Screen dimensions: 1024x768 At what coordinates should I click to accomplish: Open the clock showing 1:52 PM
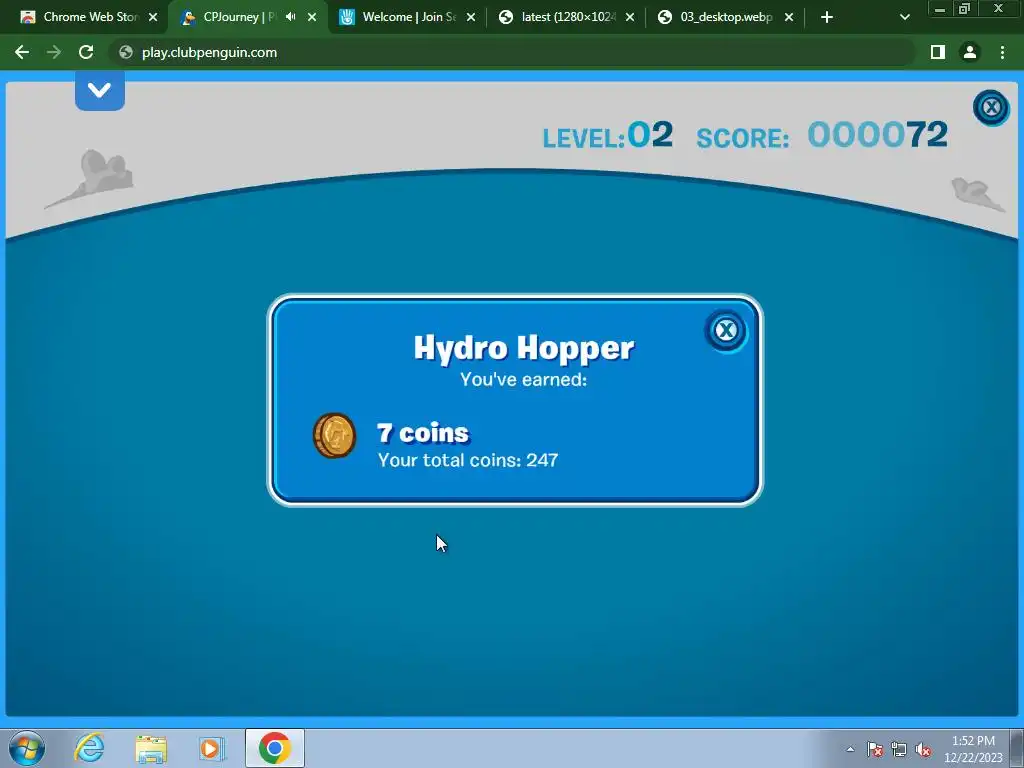(973, 749)
